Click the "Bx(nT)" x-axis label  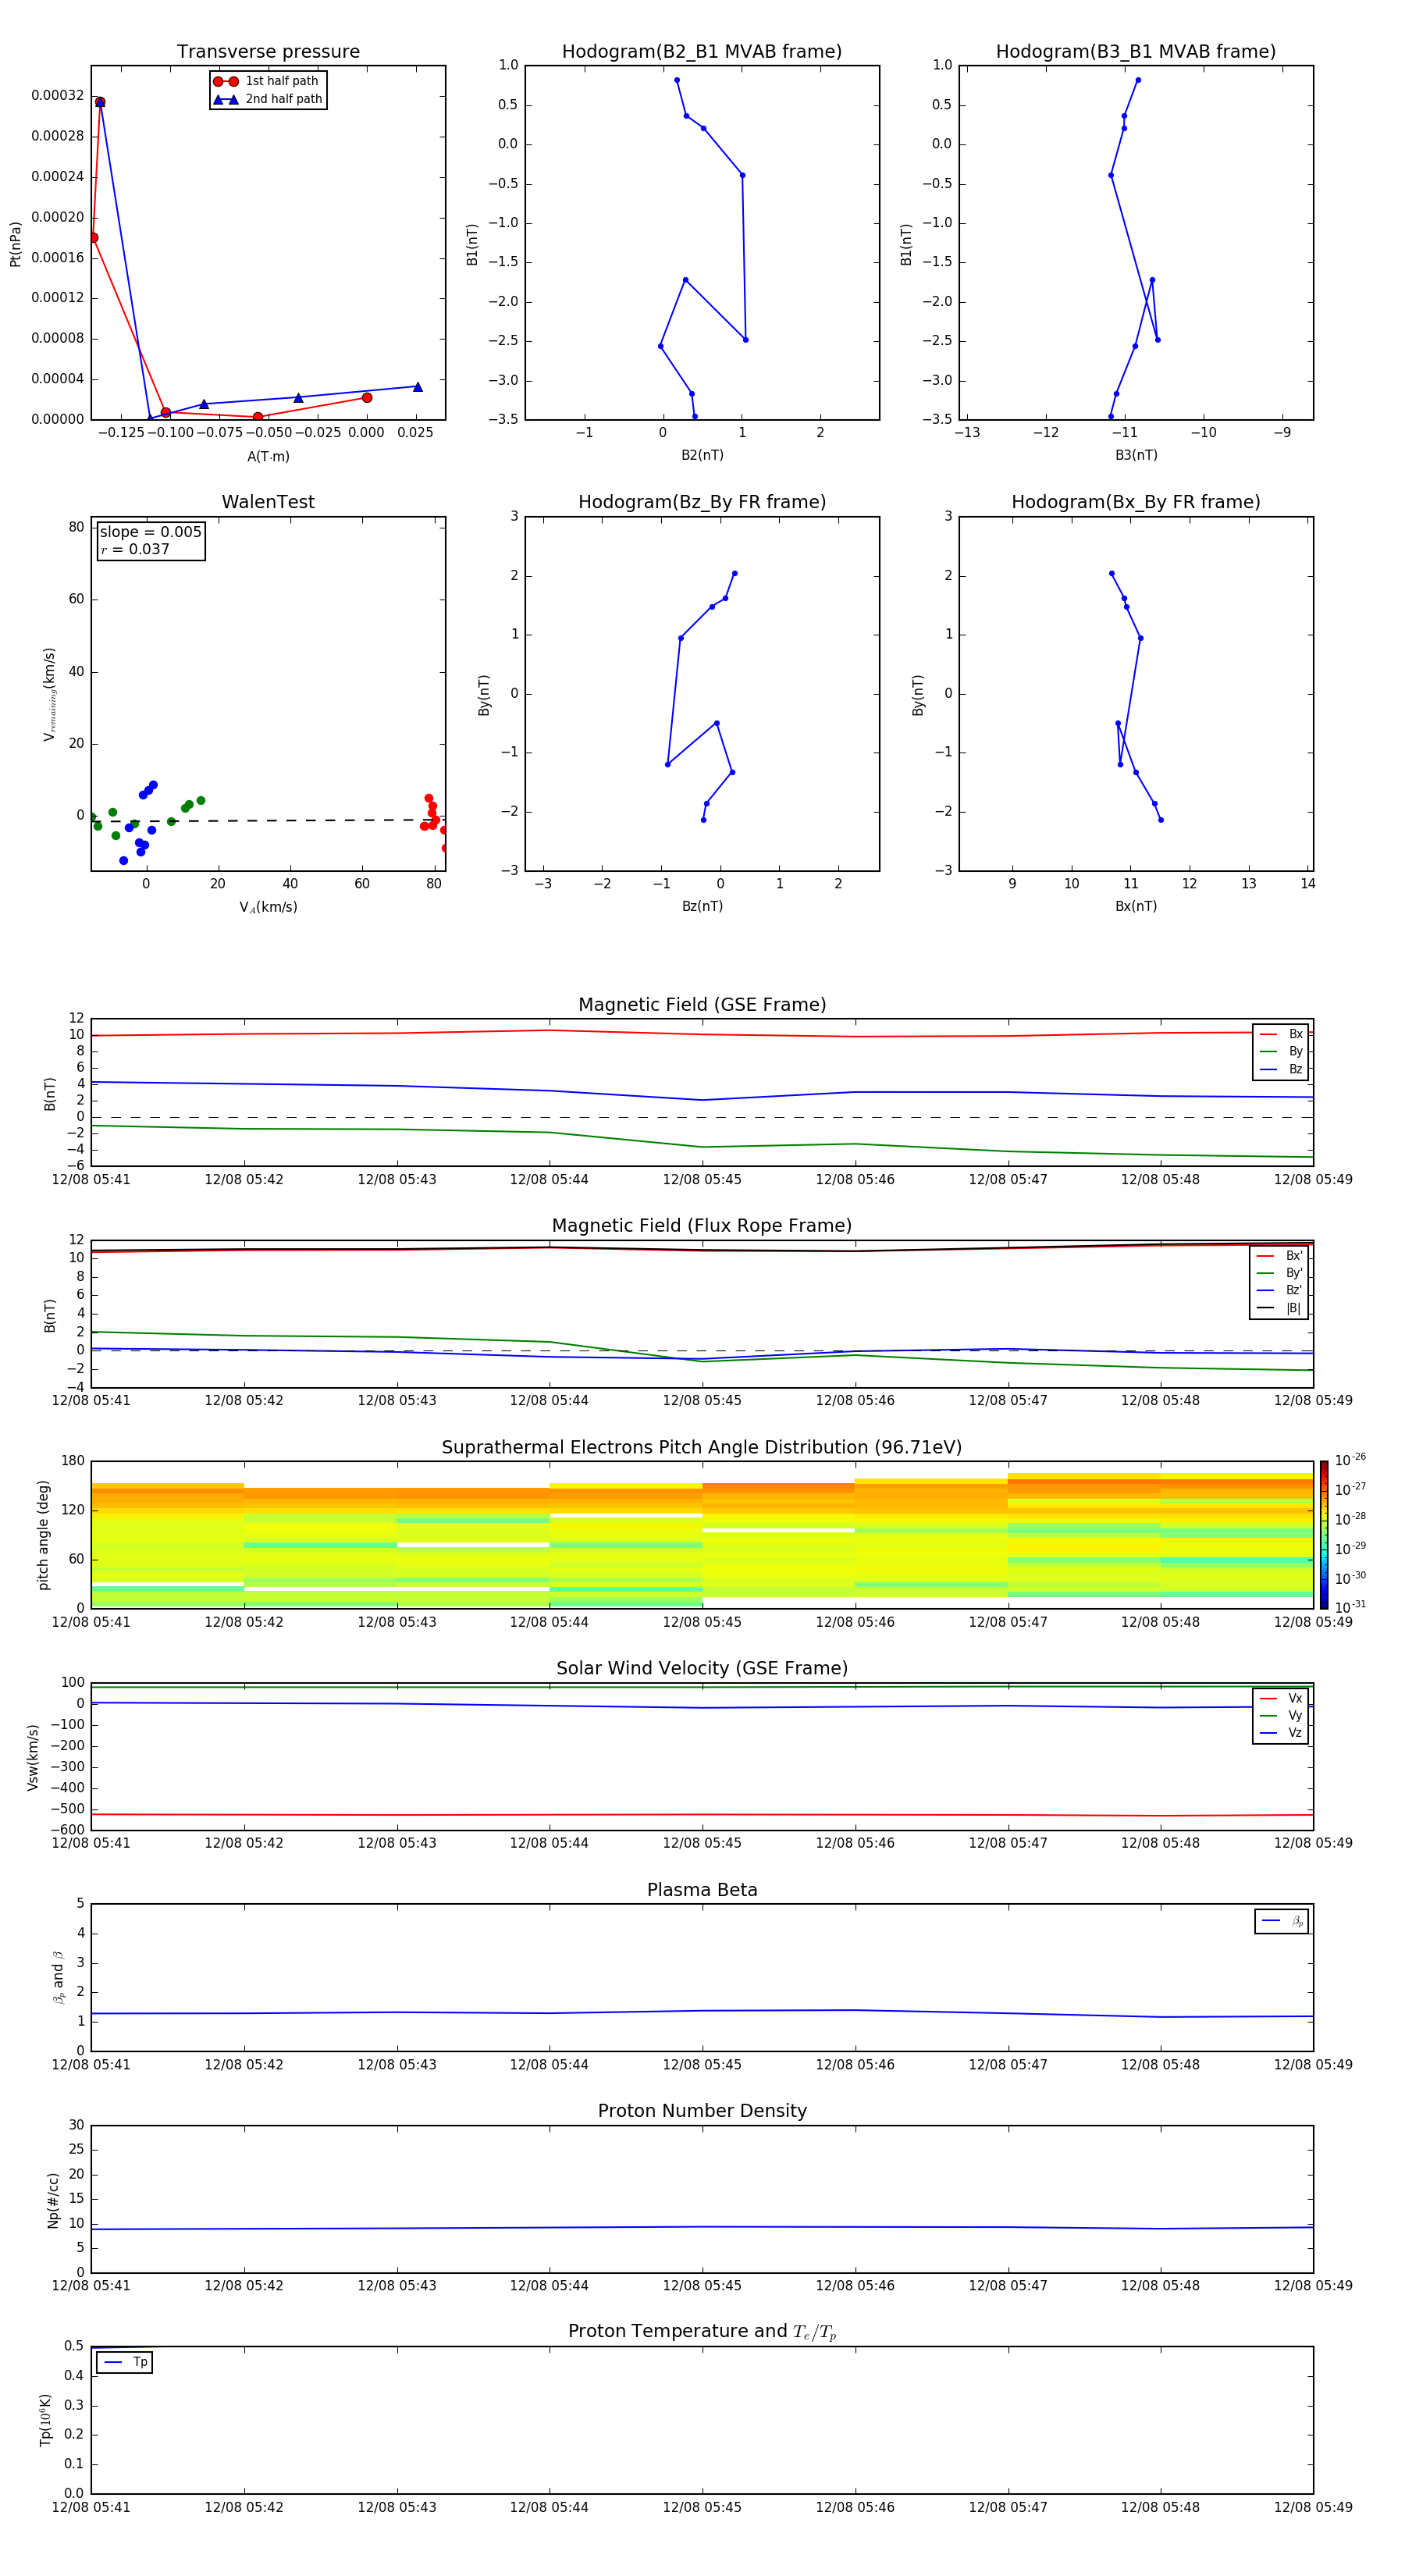point(1136,906)
